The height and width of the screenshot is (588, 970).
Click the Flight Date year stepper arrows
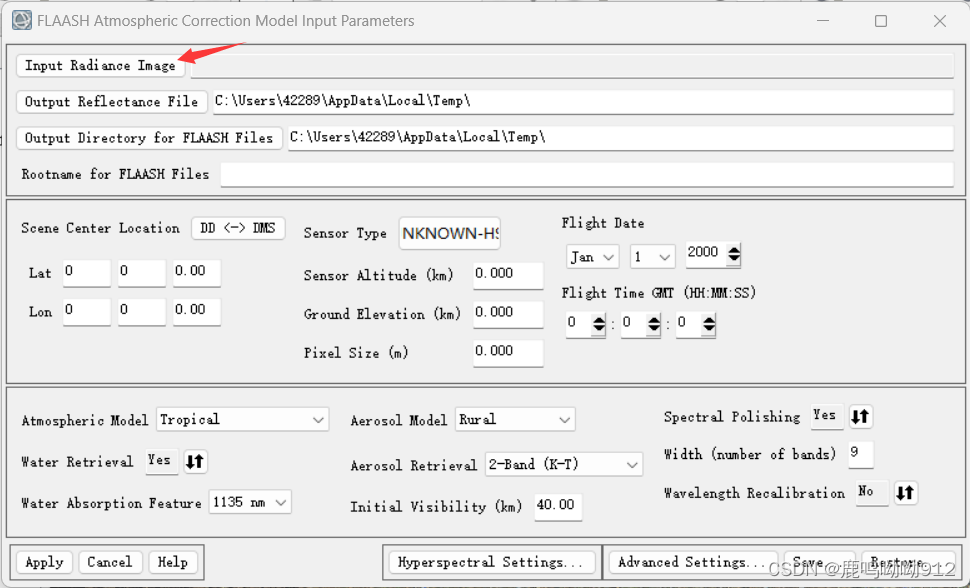[734, 254]
